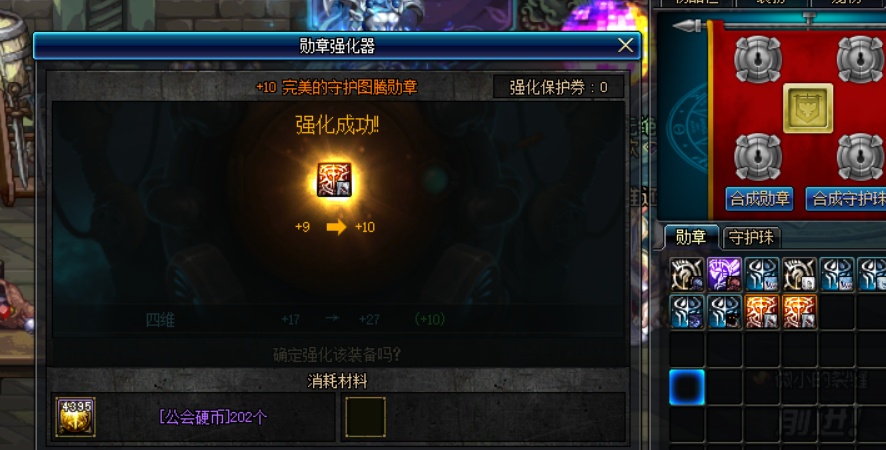Screen dimensions: 886x450
Task: Click the gold shield slot on the banner
Action: [x=807, y=108]
